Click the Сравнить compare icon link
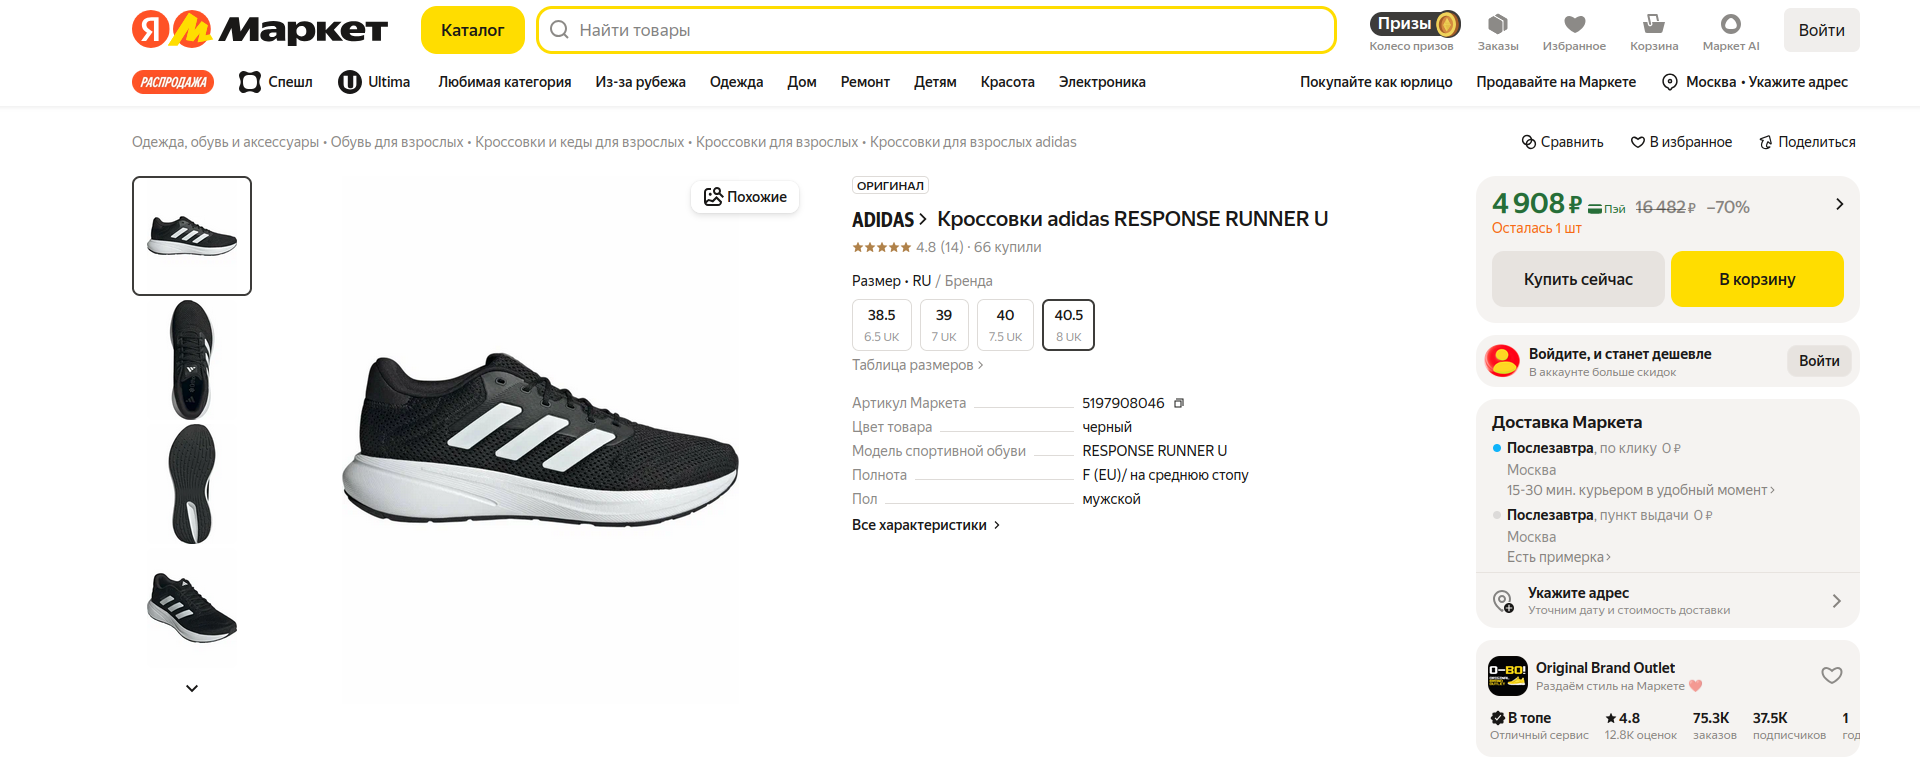Image resolution: width=1920 pixels, height=759 pixels. tap(1562, 142)
